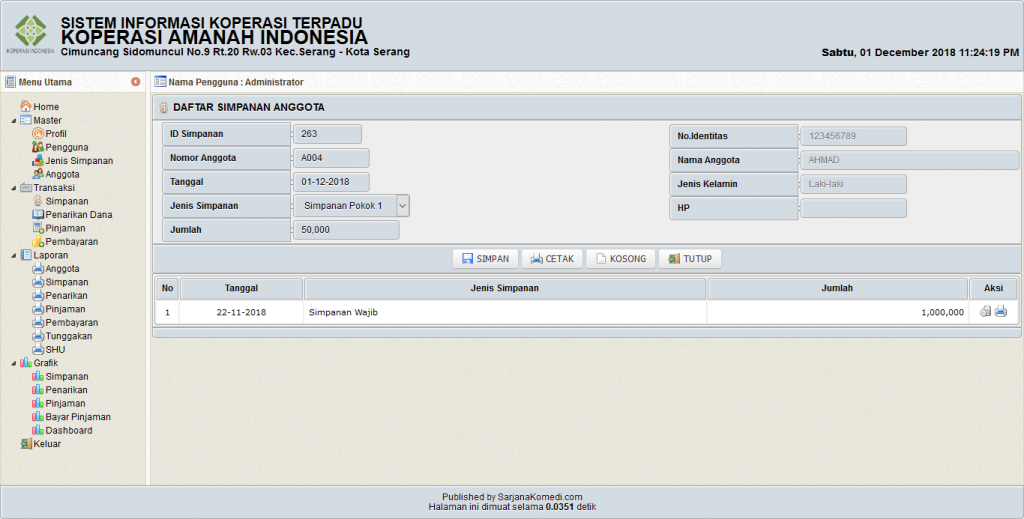The image size is (1024, 519).
Task: Click the Profil icon under Master
Action: click(38, 133)
